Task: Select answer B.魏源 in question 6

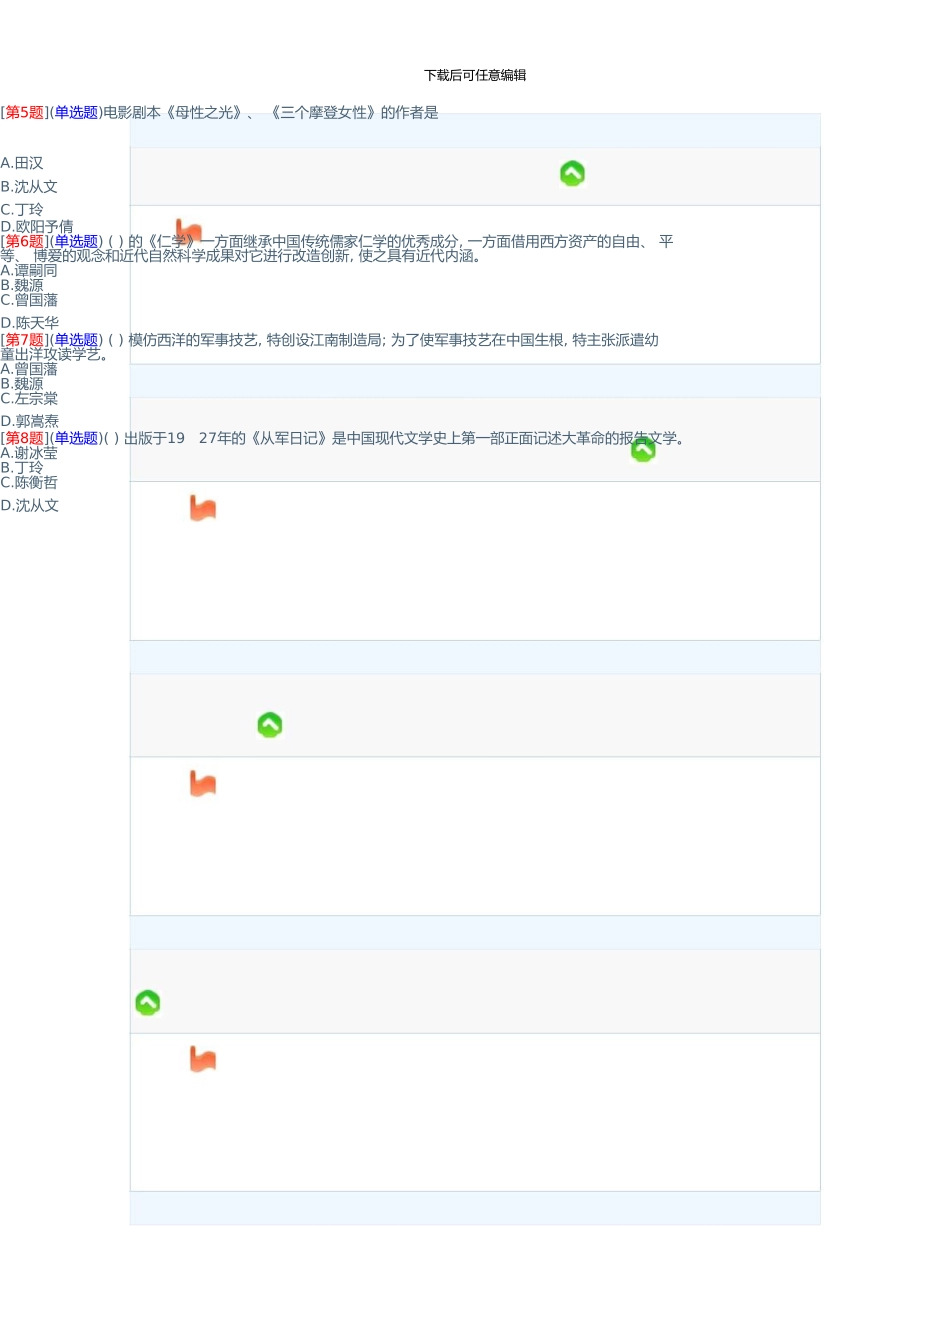Action: pyautogui.click(x=22, y=285)
